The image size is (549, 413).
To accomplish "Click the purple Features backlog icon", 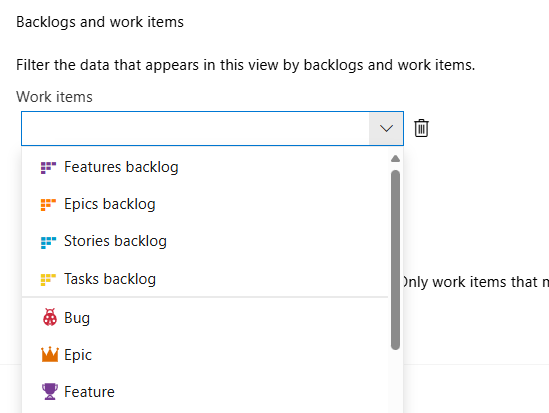I will [48, 168].
